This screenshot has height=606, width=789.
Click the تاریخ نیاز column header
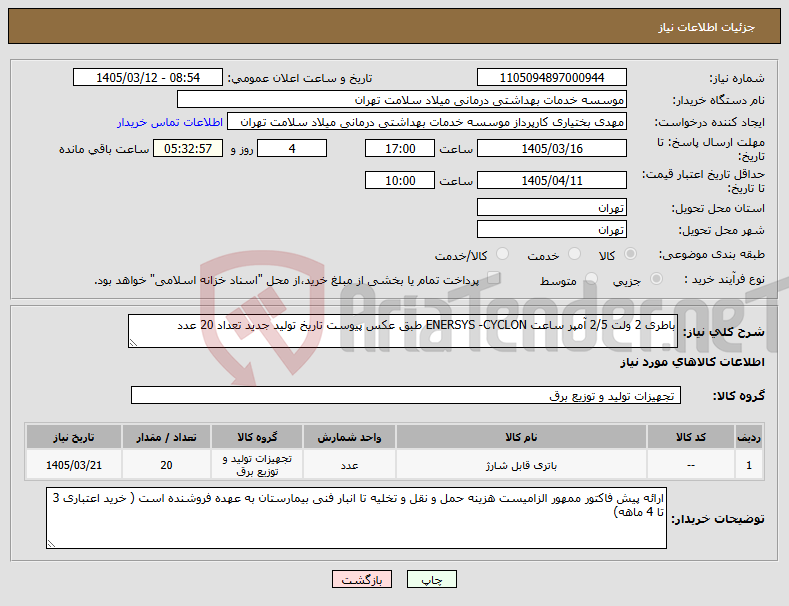[x=74, y=437]
